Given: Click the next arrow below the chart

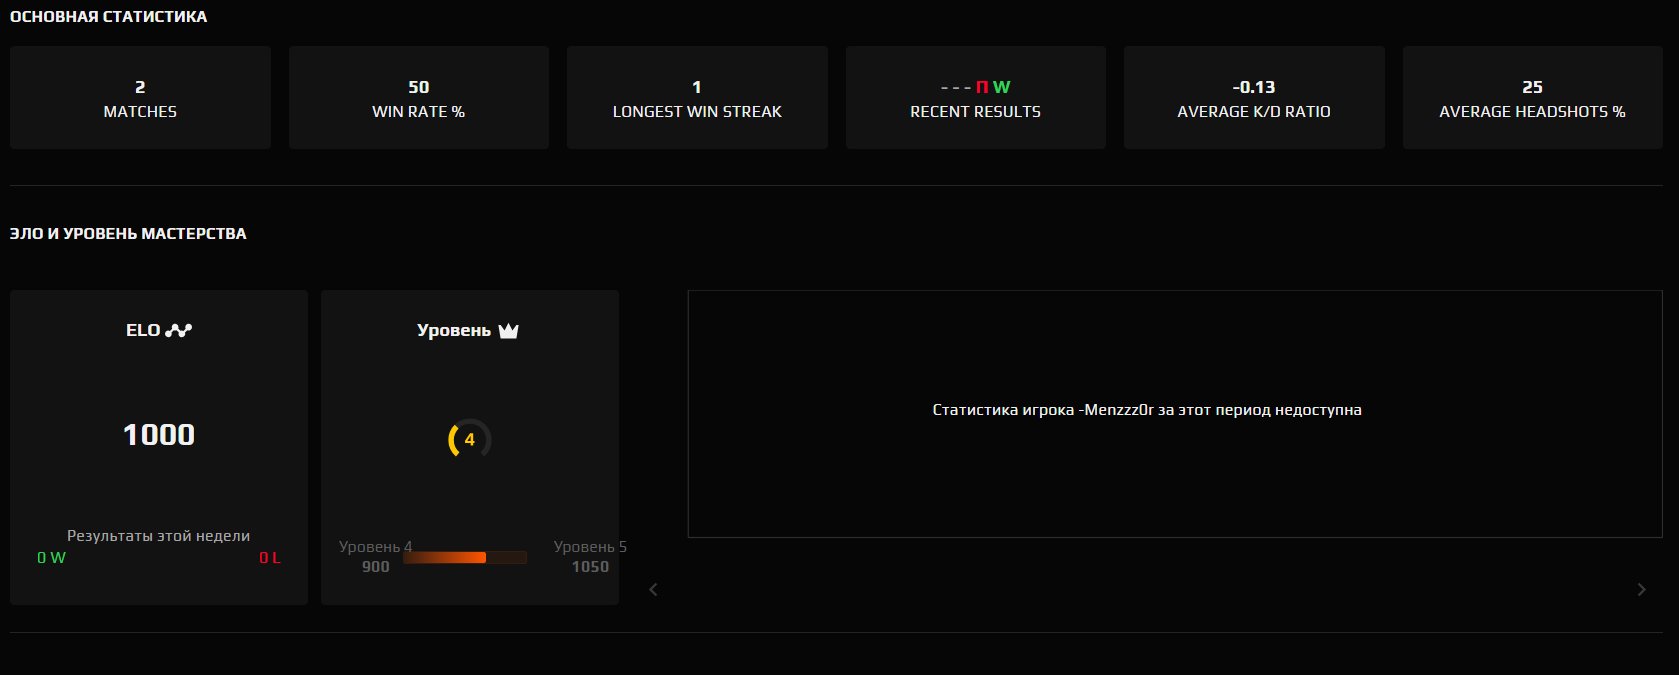Looking at the screenshot, I should coord(1641,589).
